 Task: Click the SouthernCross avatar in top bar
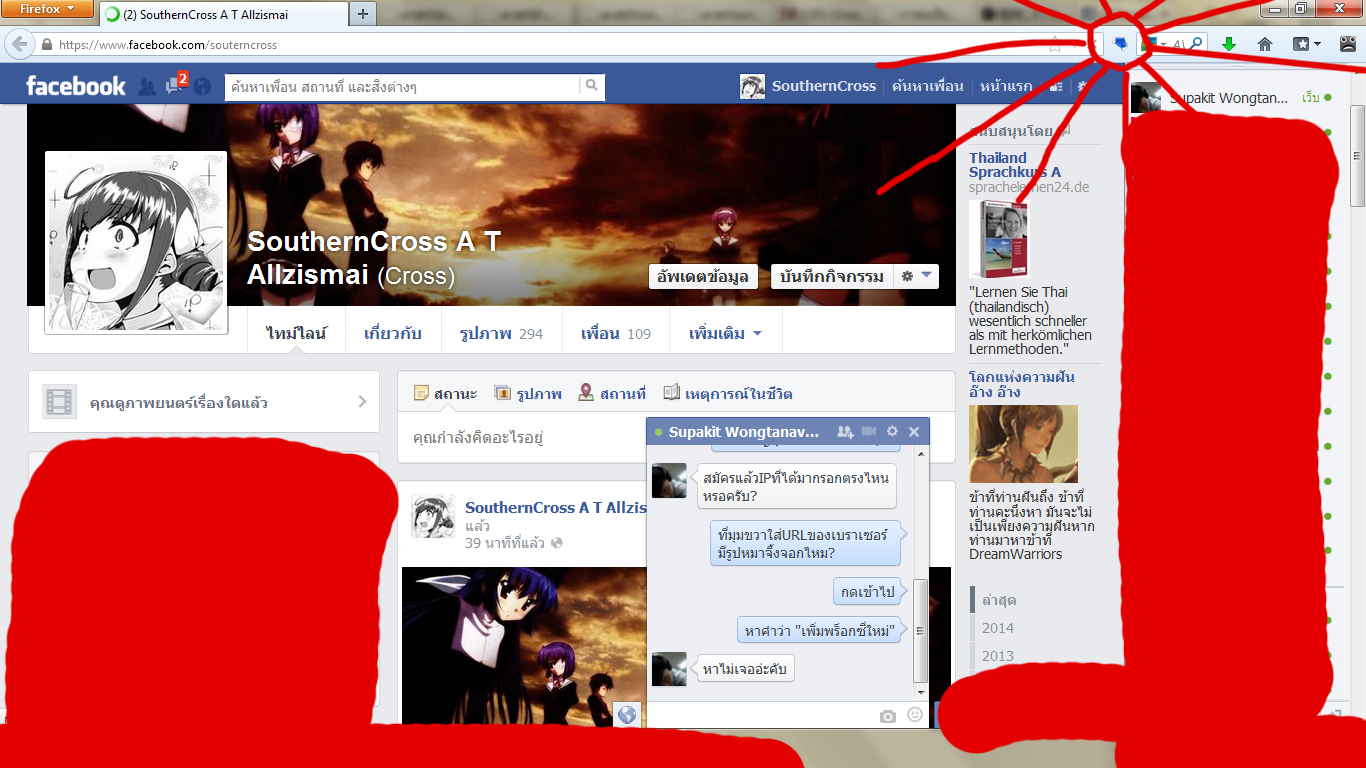click(752, 86)
